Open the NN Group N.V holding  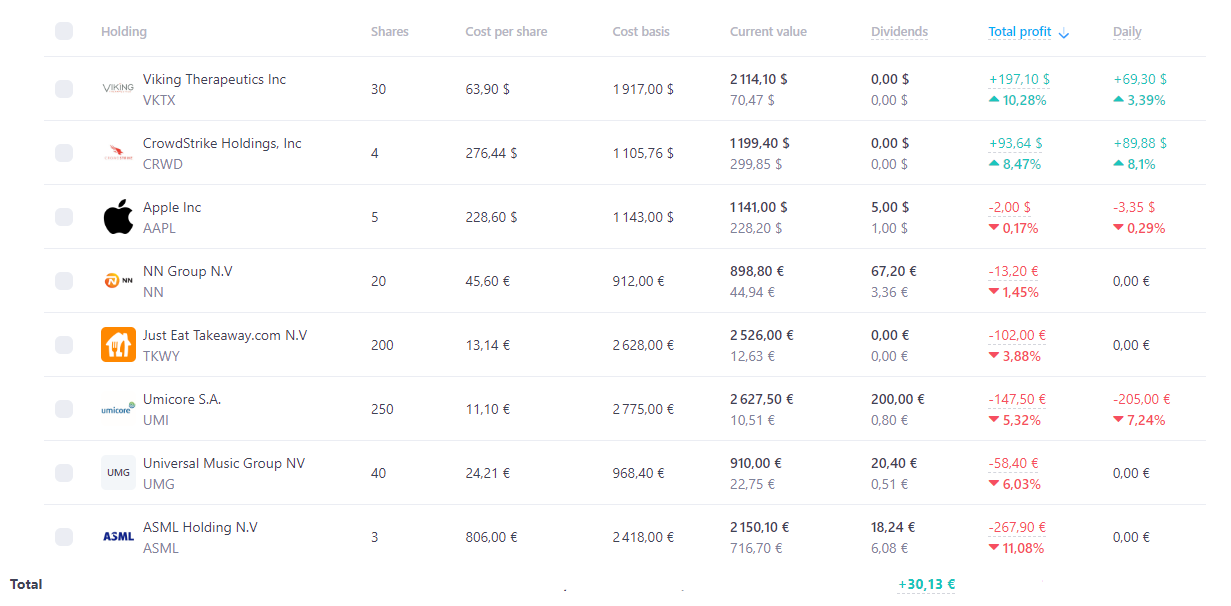tap(188, 271)
